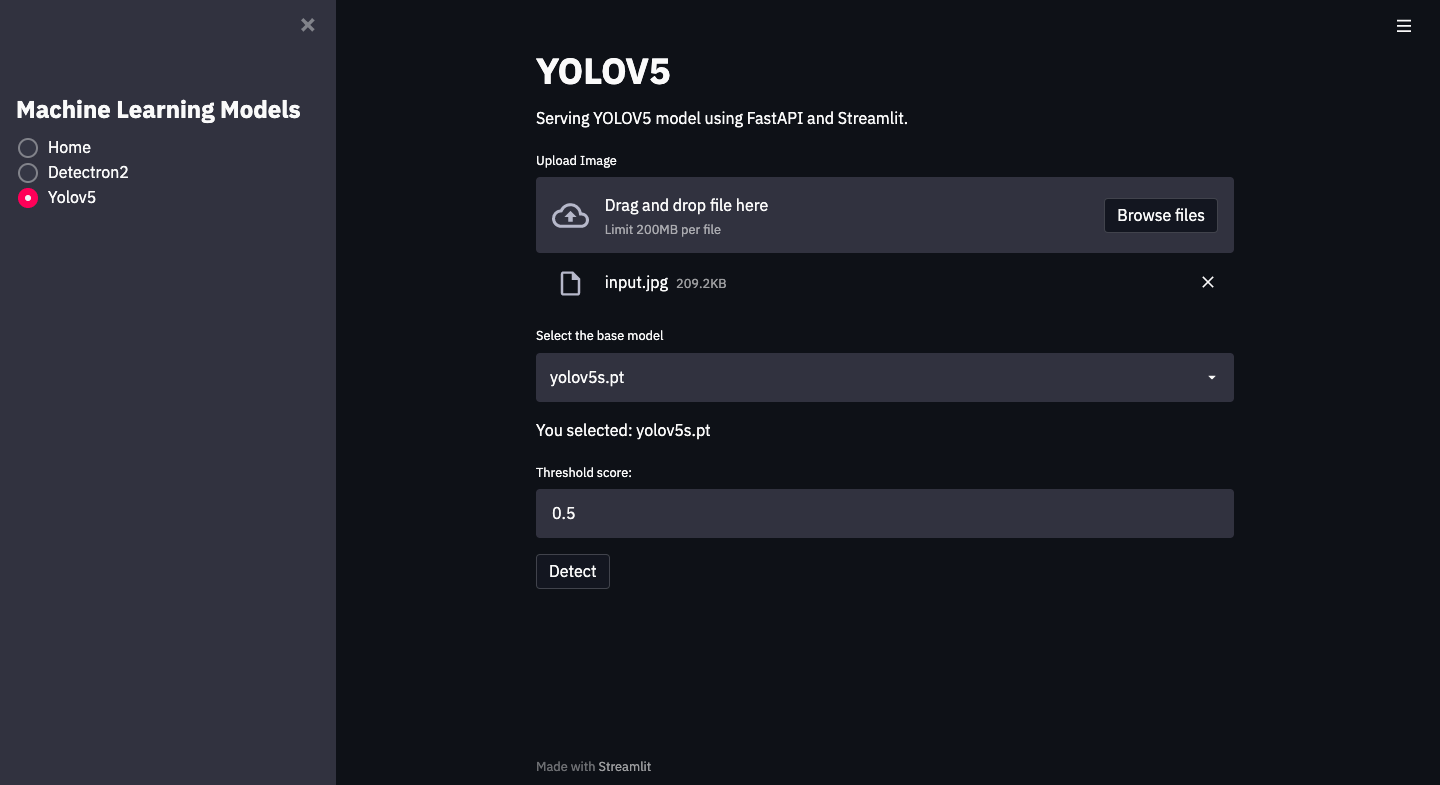The height and width of the screenshot is (785, 1440).
Task: Select the Home radio option
Action: pos(28,148)
